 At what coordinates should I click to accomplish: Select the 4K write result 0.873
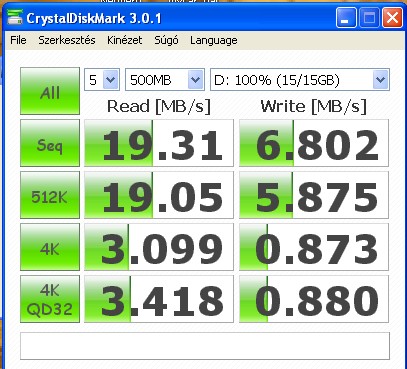click(314, 247)
